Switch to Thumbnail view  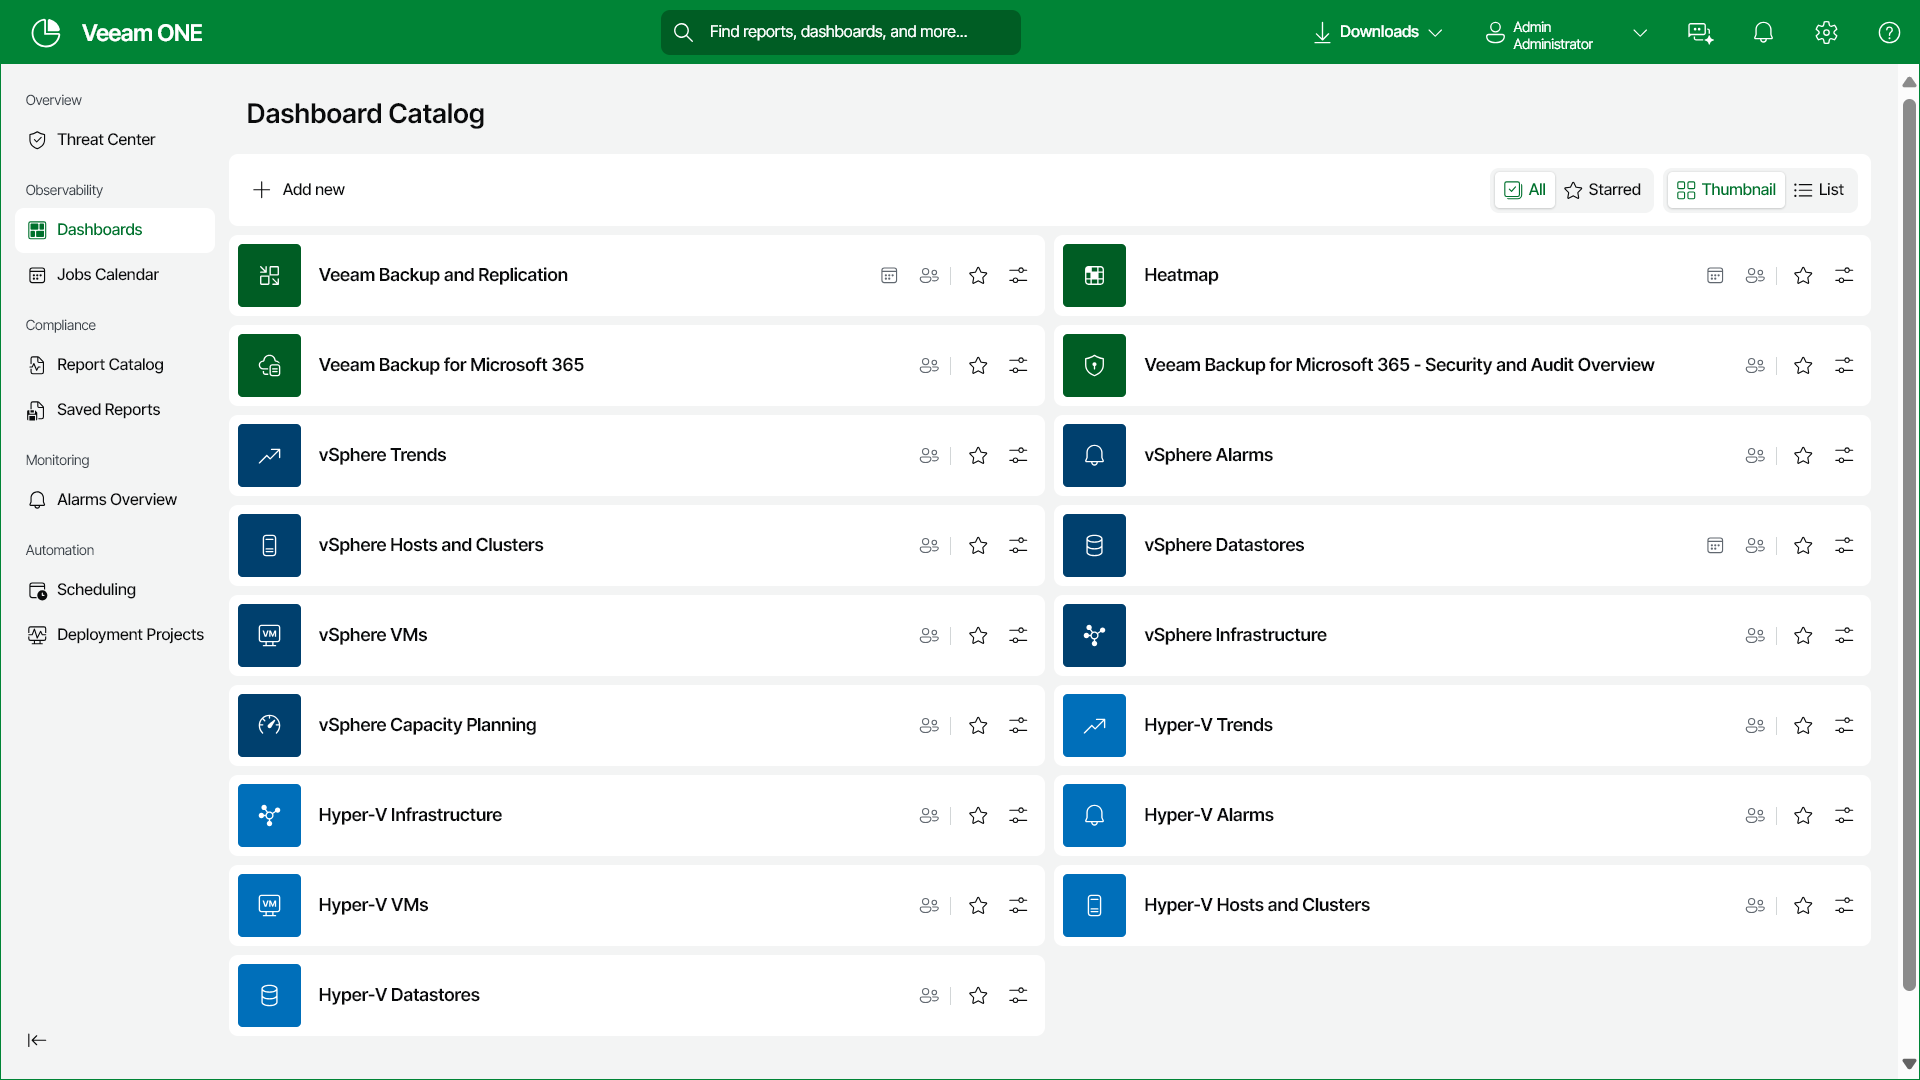click(1726, 190)
